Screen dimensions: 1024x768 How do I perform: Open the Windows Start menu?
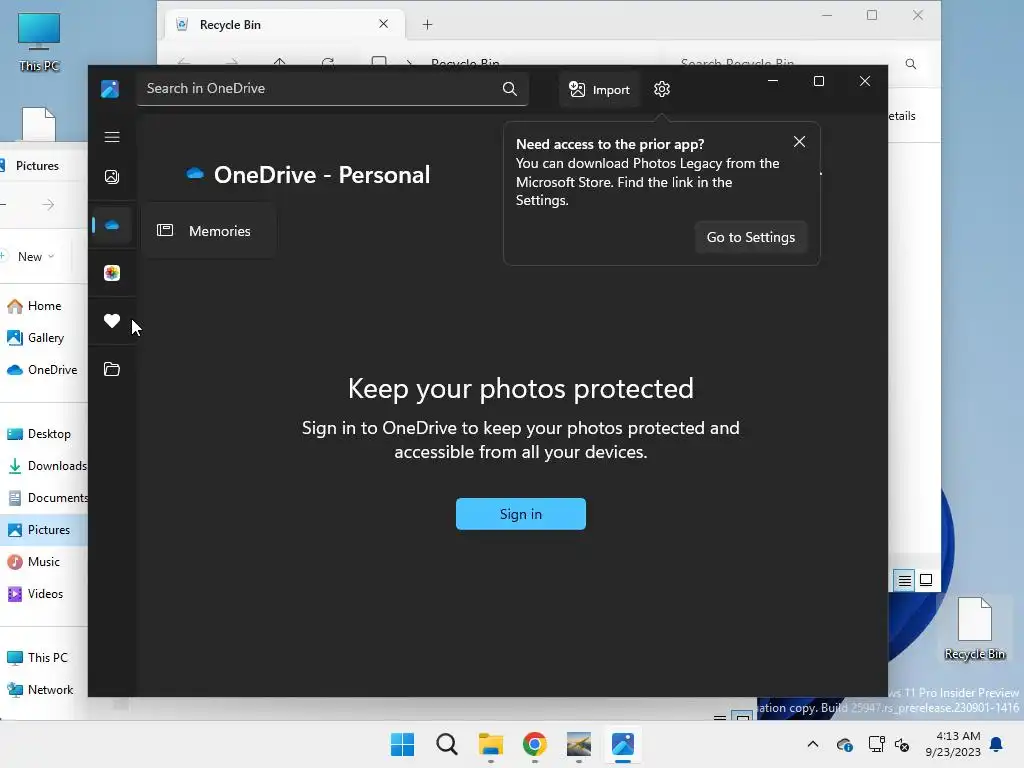click(x=402, y=744)
